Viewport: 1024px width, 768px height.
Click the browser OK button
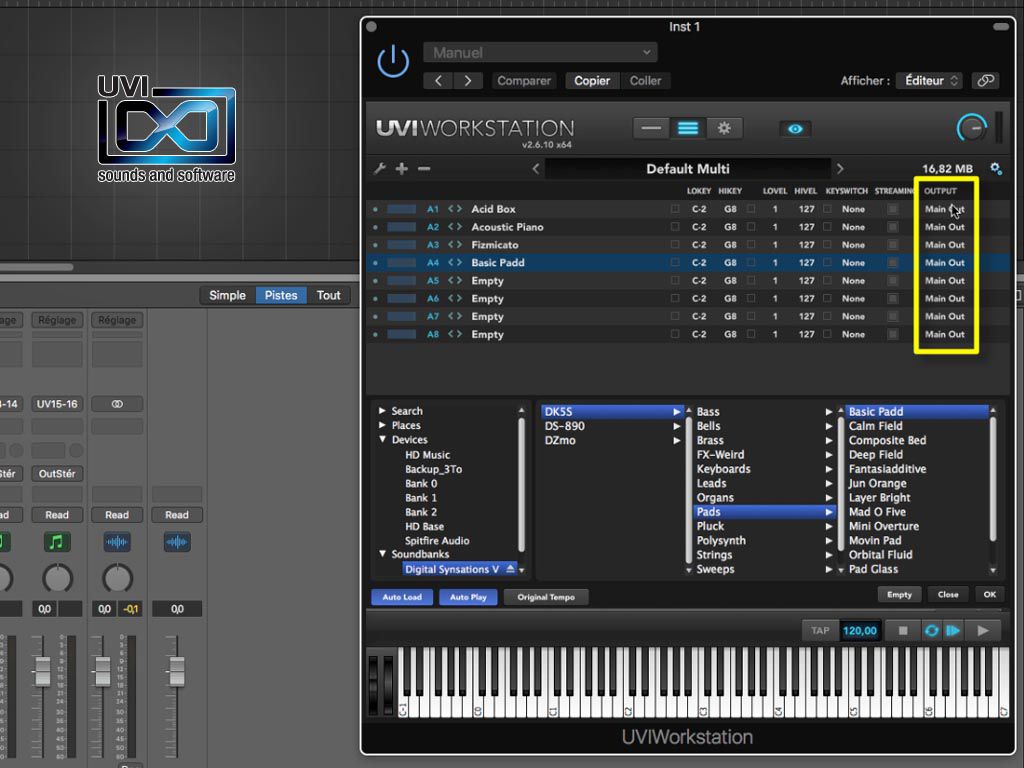coord(990,594)
